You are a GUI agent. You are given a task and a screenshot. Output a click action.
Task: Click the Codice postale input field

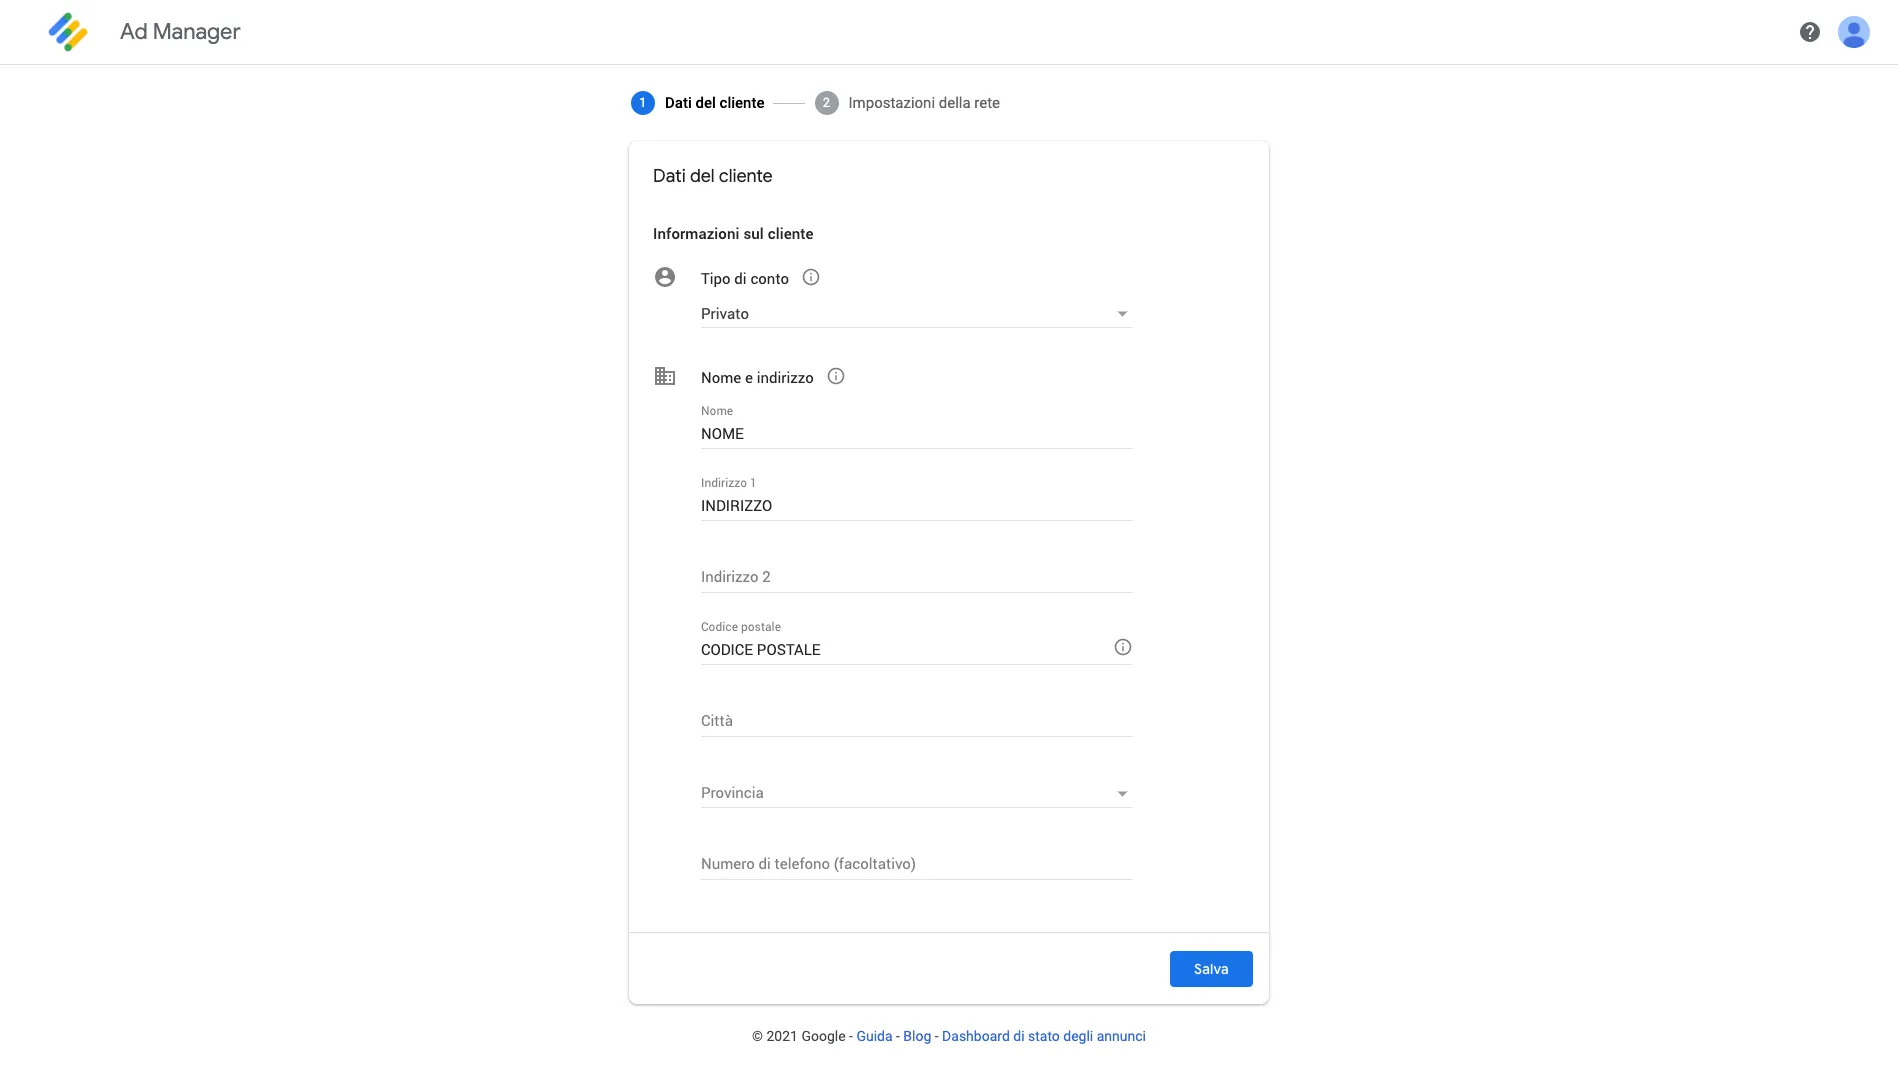point(905,650)
